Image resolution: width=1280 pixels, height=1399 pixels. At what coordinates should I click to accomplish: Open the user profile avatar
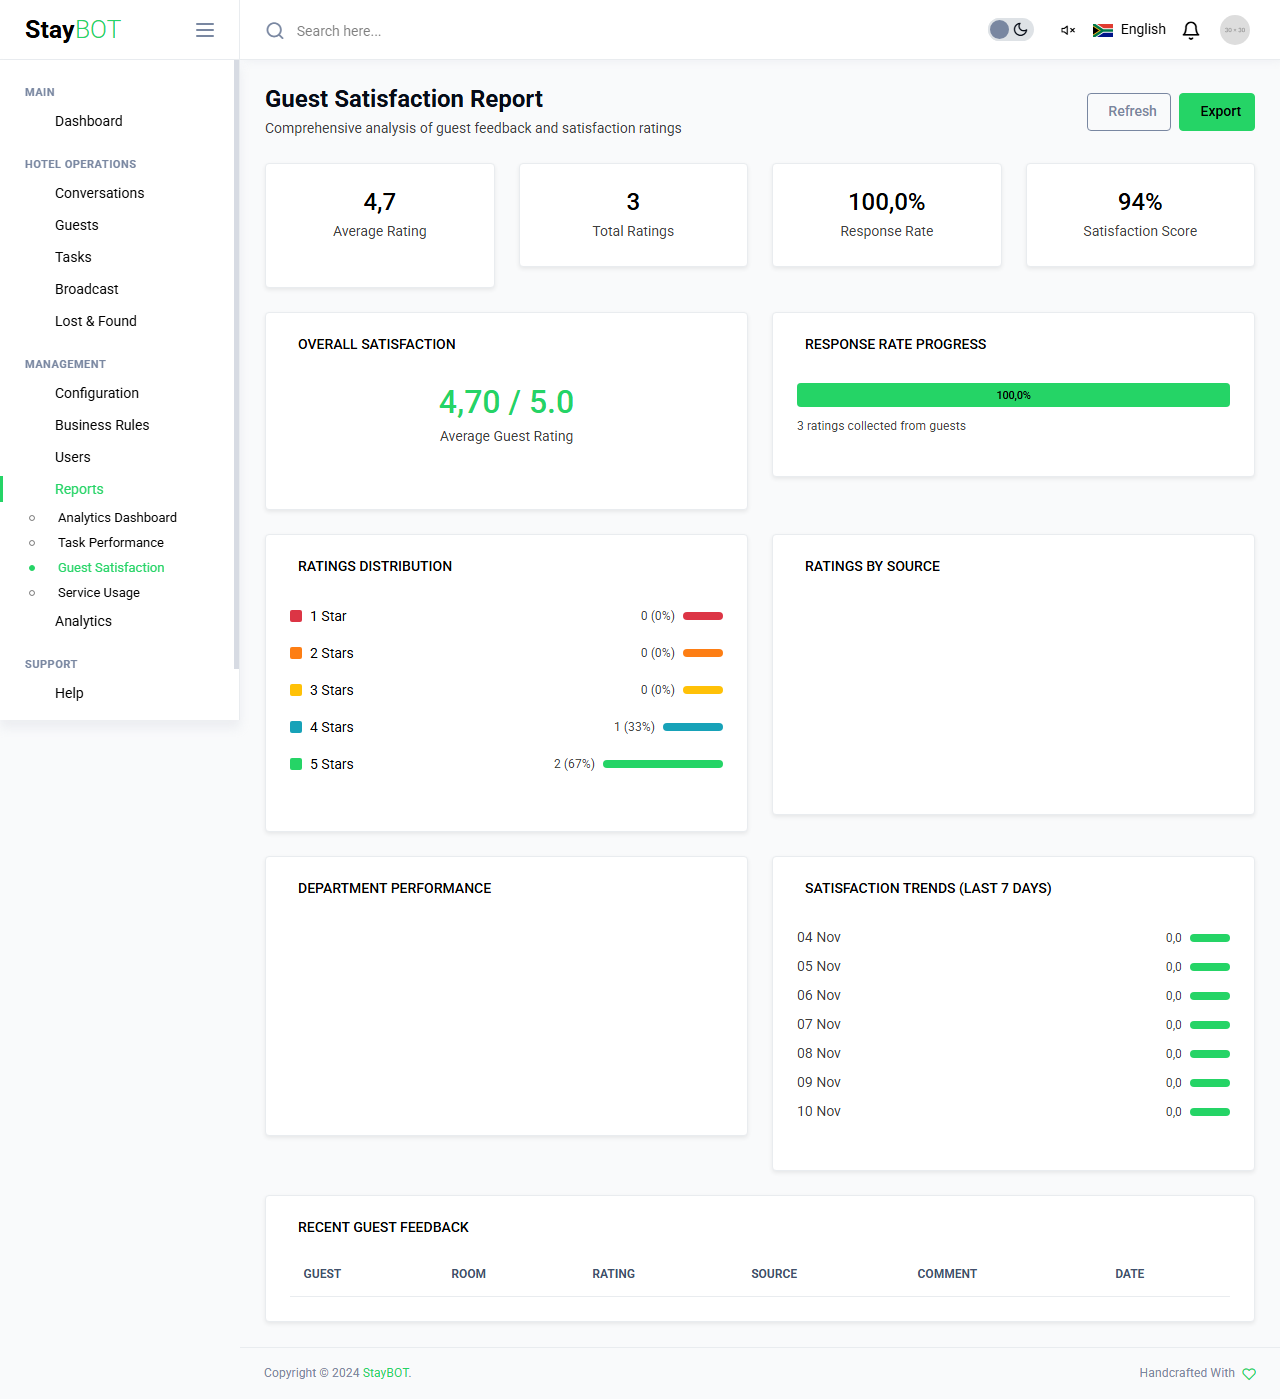tap(1234, 30)
